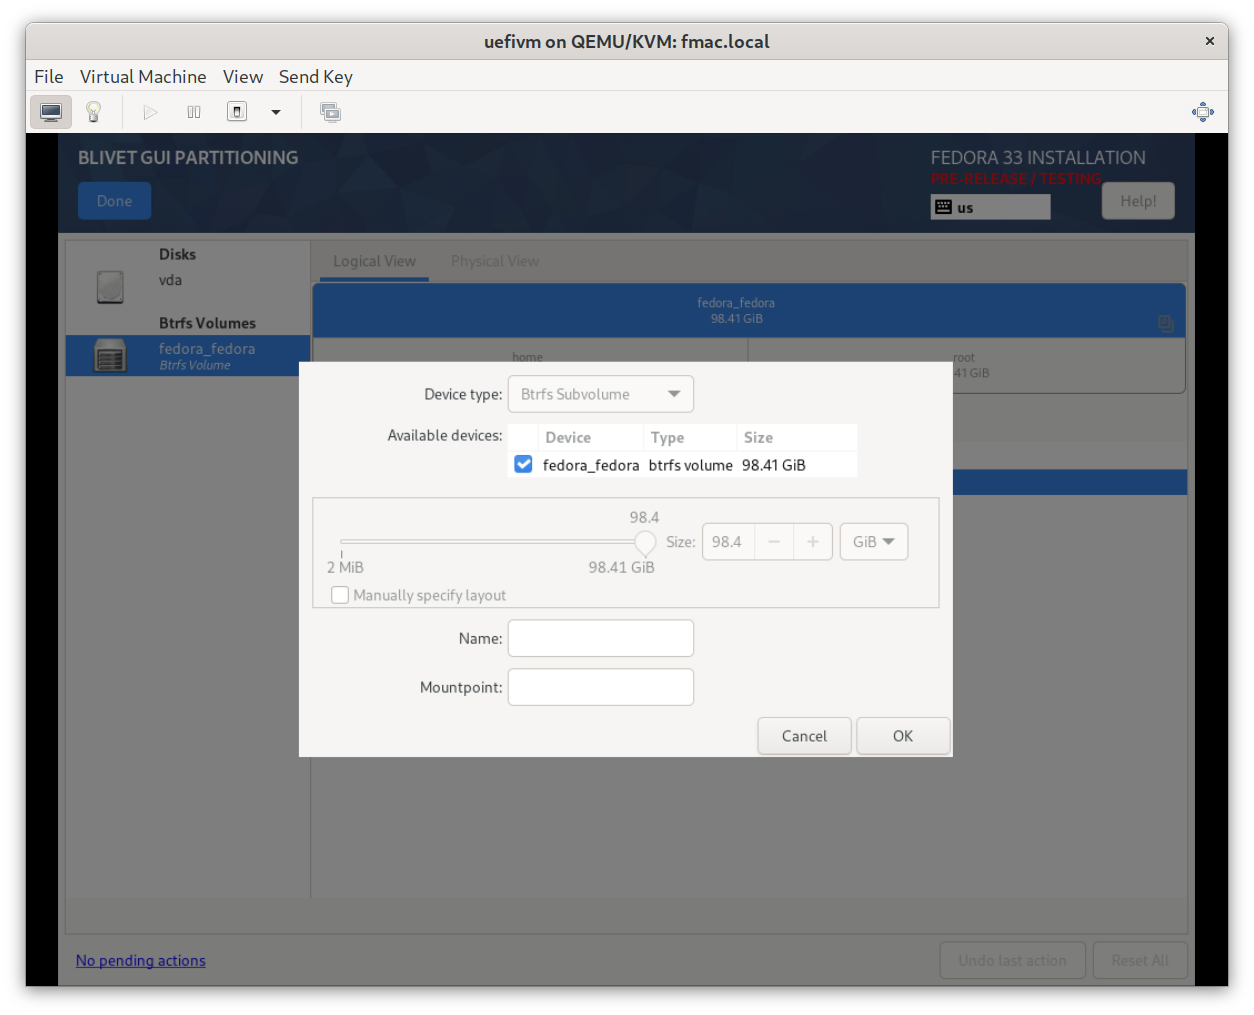Select the fedora_fedora Btrfs volume icon
The image size is (1254, 1015).
[x=110, y=355]
